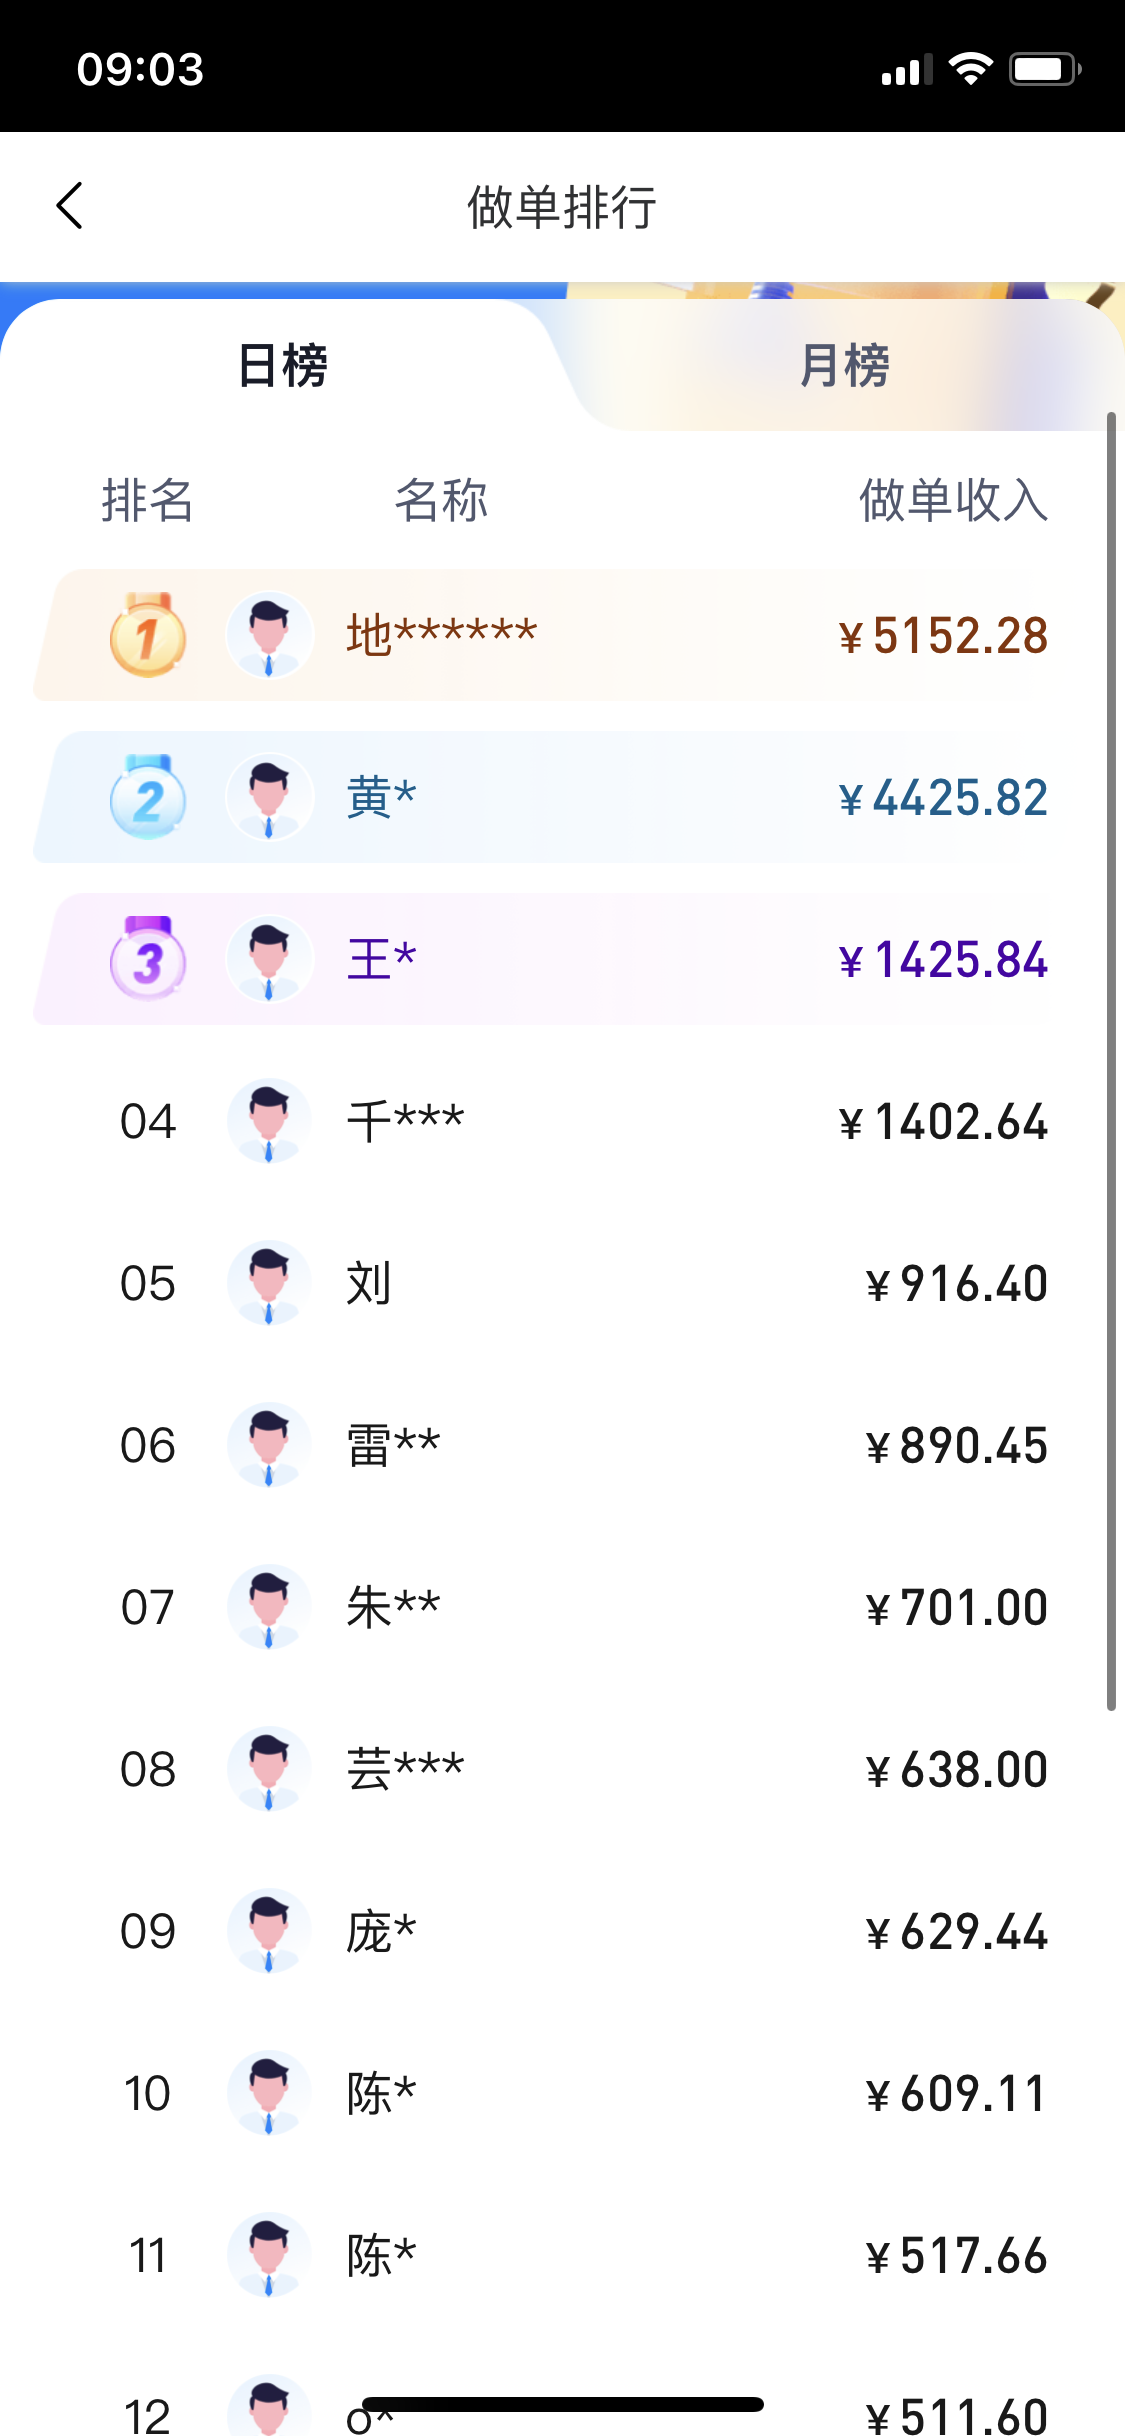1125x2436 pixels.
Task: Tap the avatar next to 地******
Action: 269,635
